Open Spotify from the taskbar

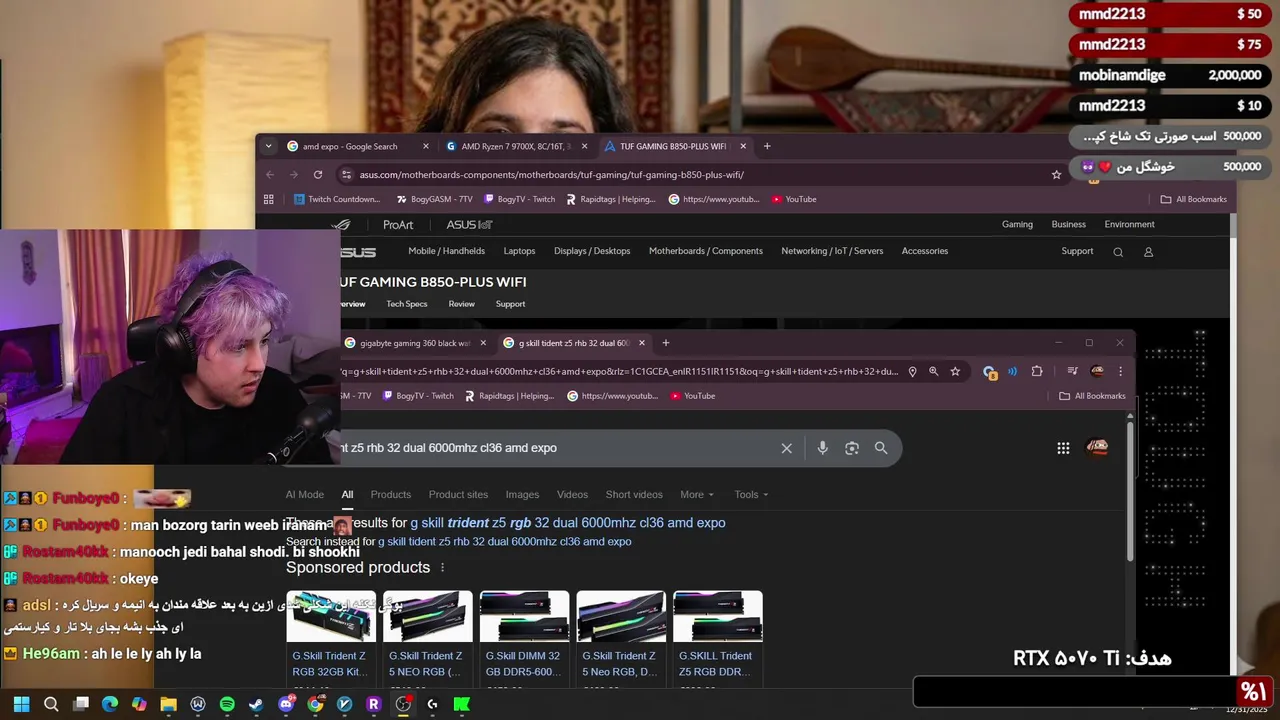point(227,704)
